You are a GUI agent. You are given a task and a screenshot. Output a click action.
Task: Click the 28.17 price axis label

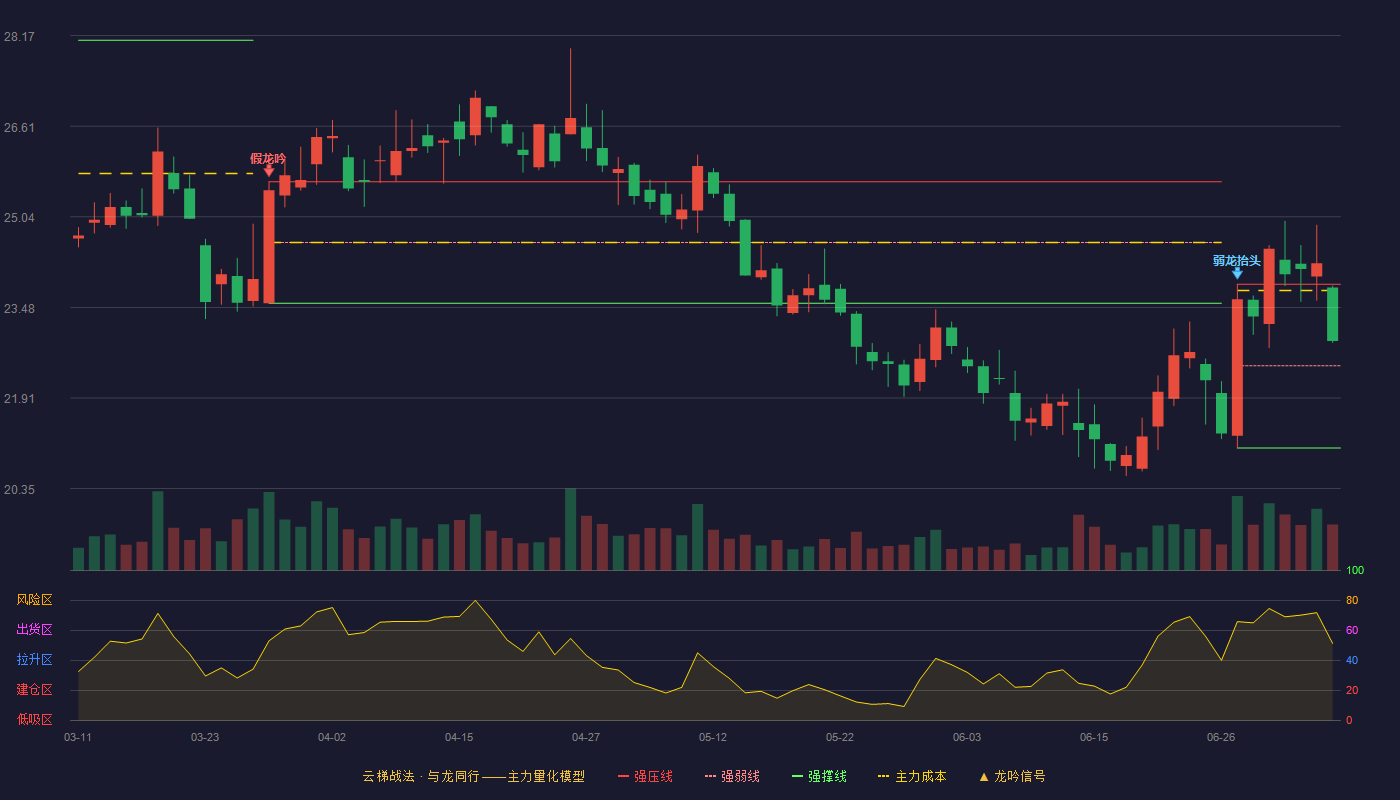pyautogui.click(x=19, y=36)
